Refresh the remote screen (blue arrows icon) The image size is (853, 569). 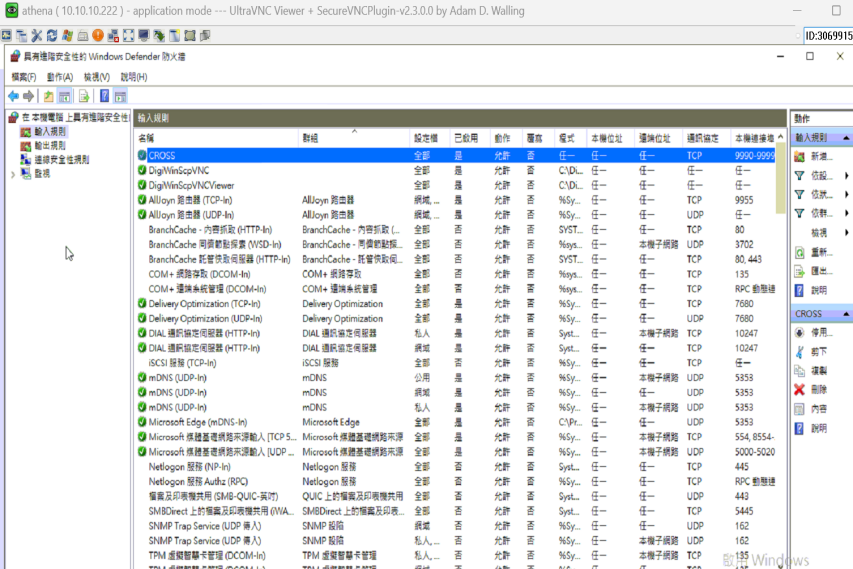pyautogui.click(x=52, y=36)
